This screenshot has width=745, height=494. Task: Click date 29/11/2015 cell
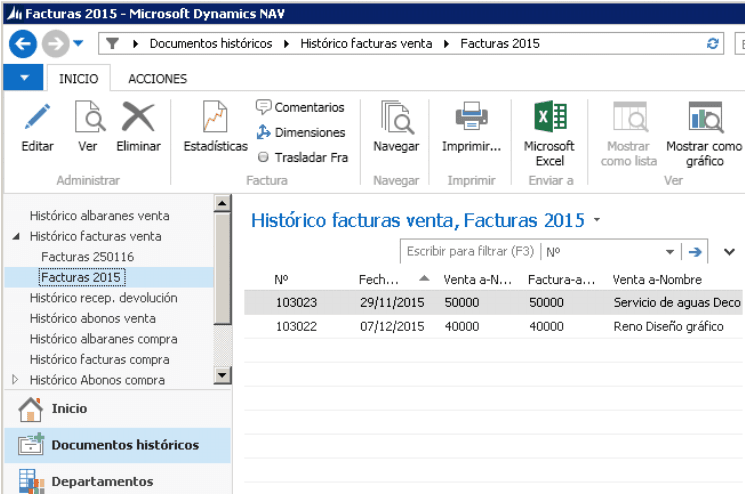pos(392,303)
